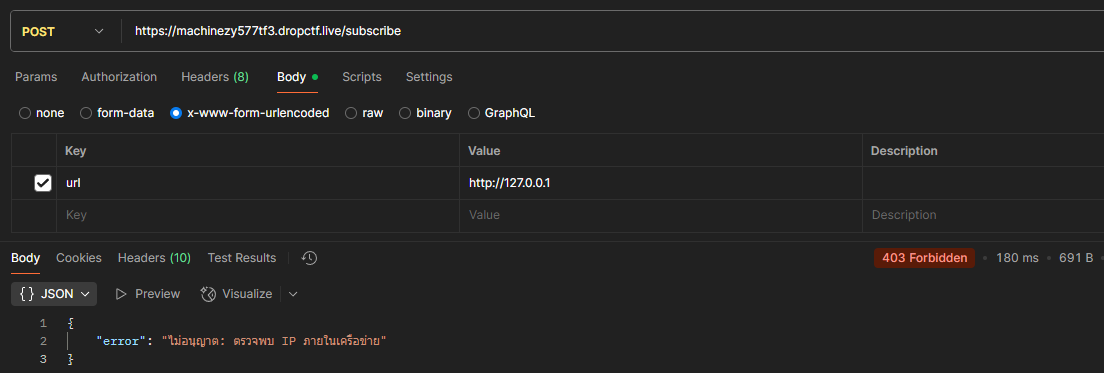Open the Scripts tab
This screenshot has width=1104, height=373.
(x=362, y=77)
